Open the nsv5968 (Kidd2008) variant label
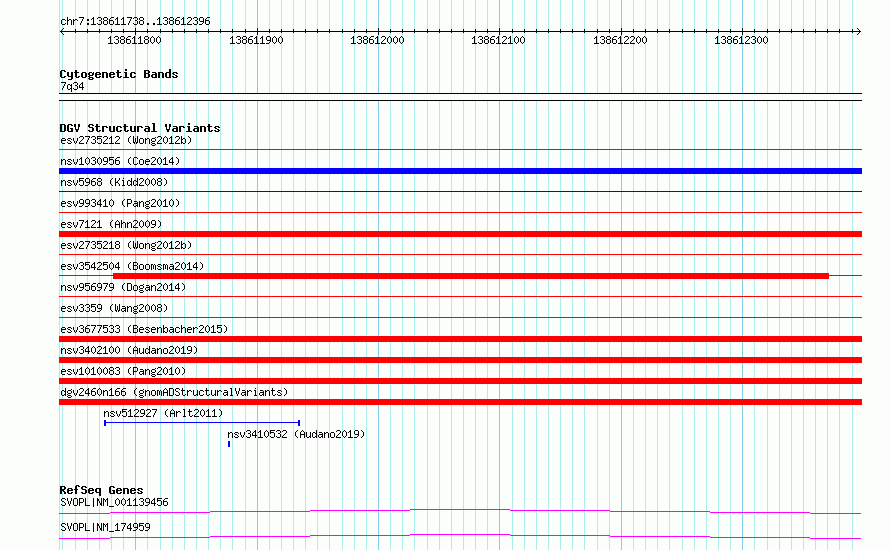 pyautogui.click(x=114, y=182)
